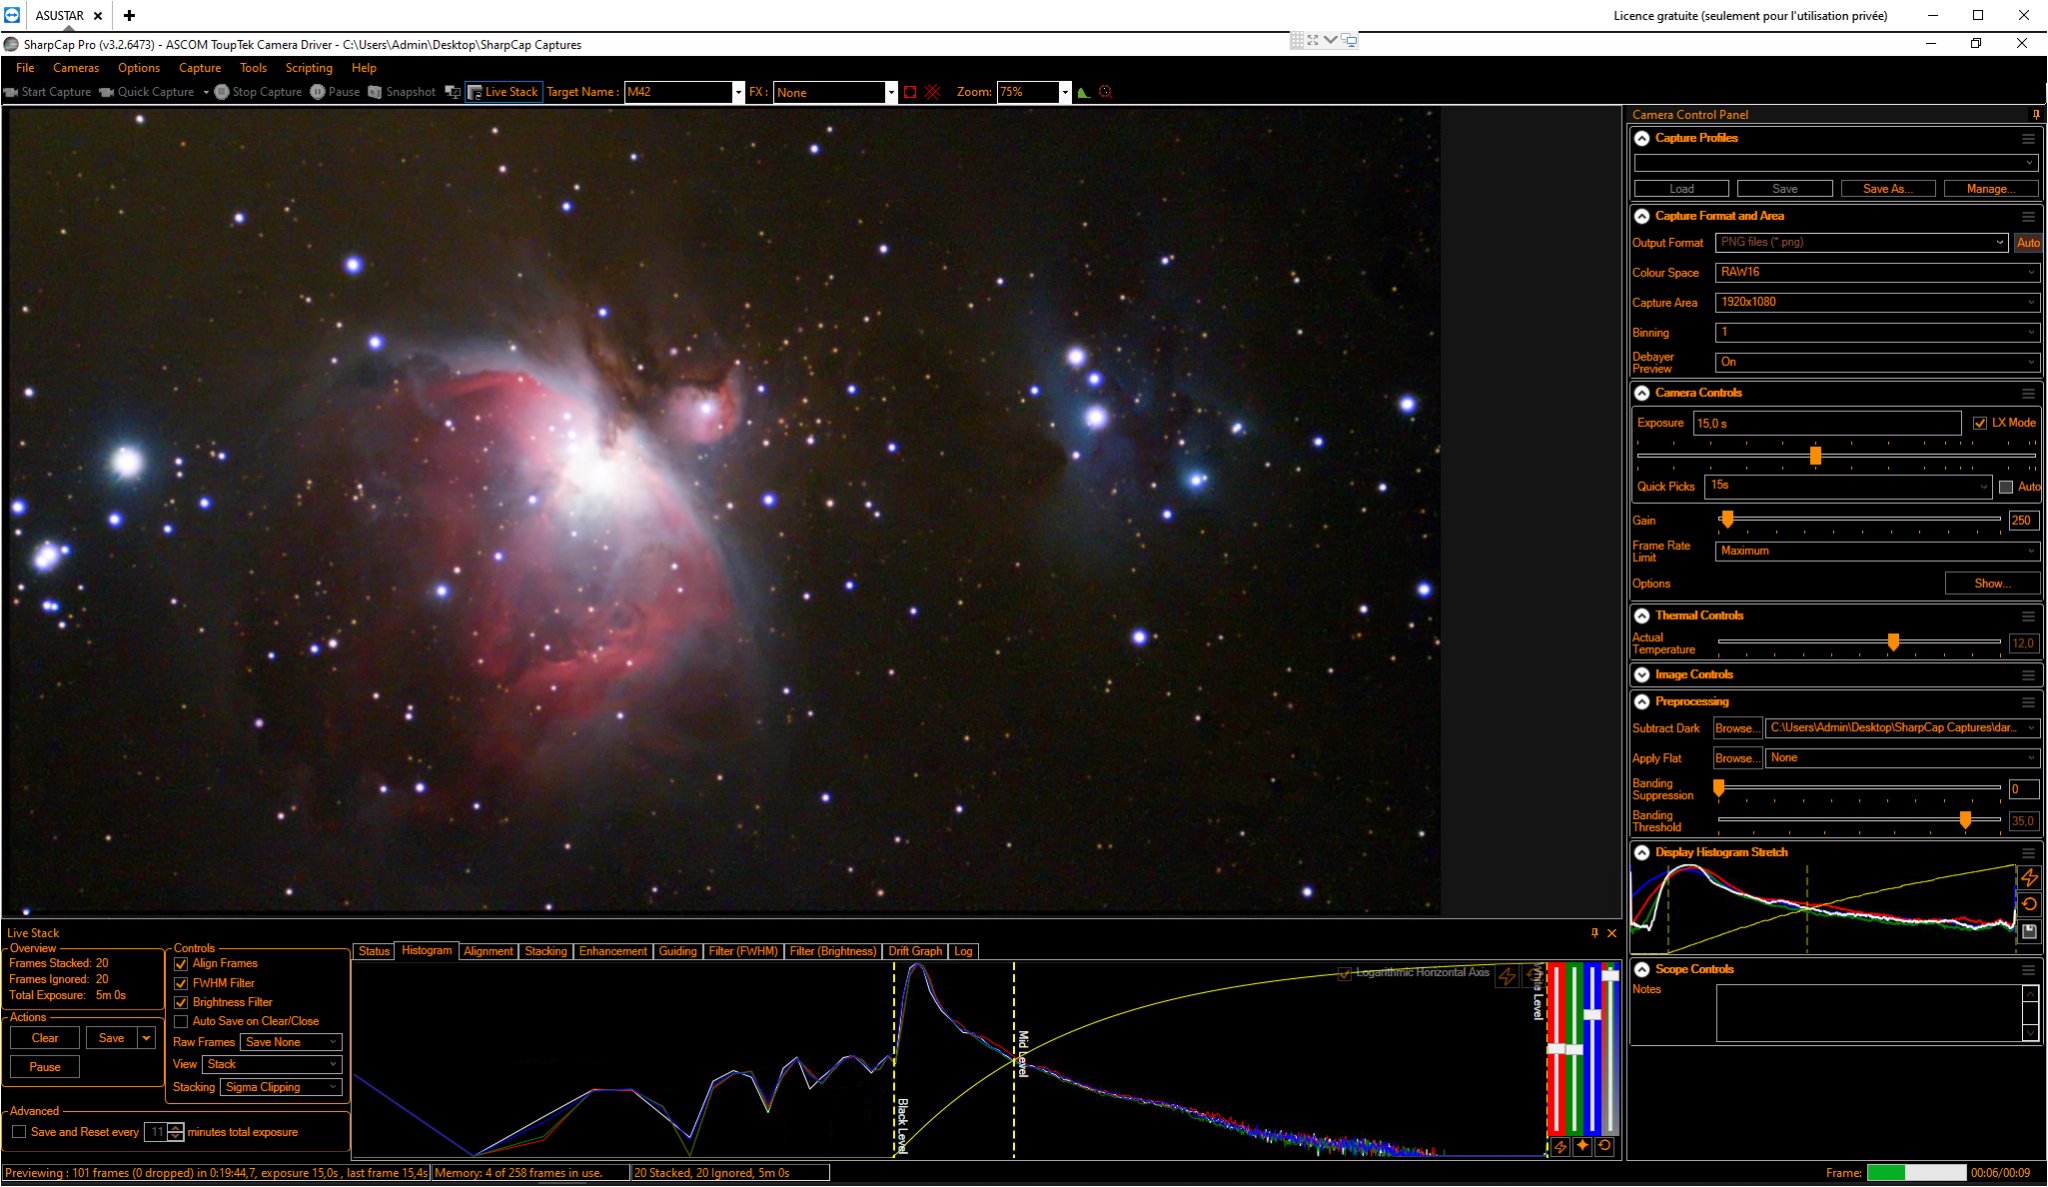Enable Auto Save on Clear/Close

pyautogui.click(x=181, y=1021)
